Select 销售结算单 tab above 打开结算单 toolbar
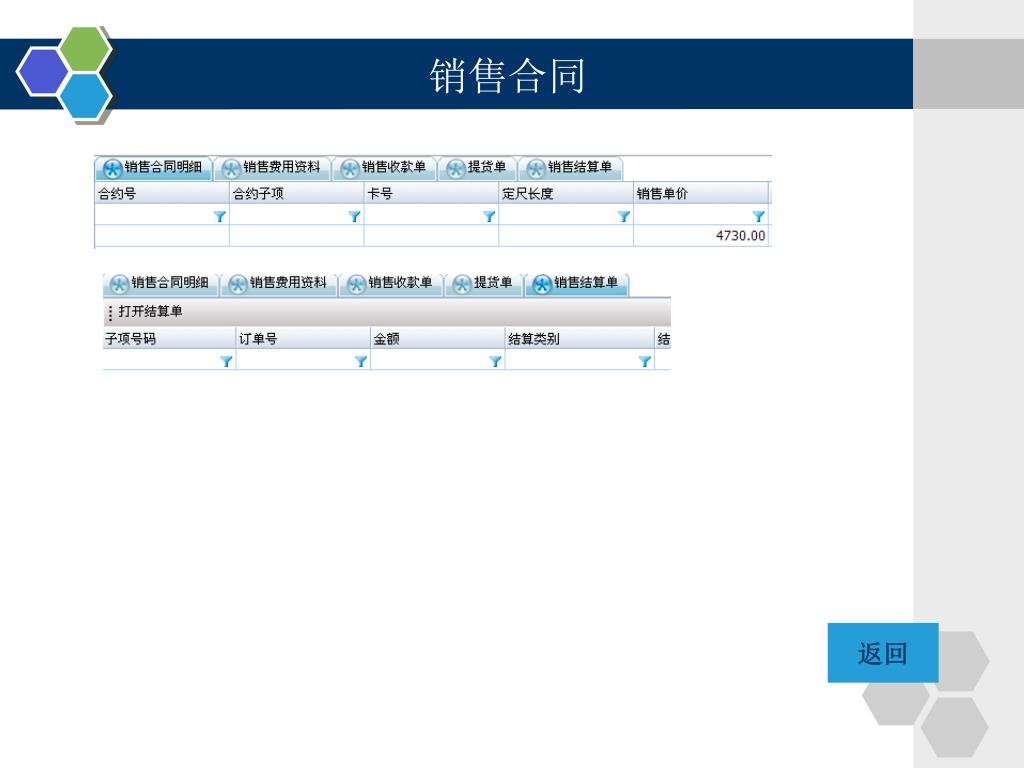The width and height of the screenshot is (1024, 768). 577,283
